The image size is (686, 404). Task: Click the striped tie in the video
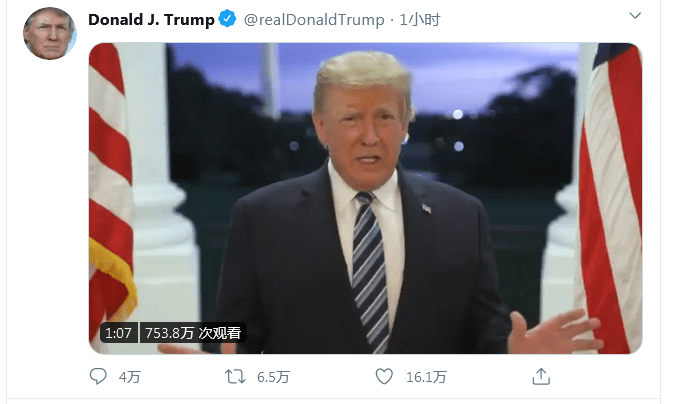pos(370,271)
